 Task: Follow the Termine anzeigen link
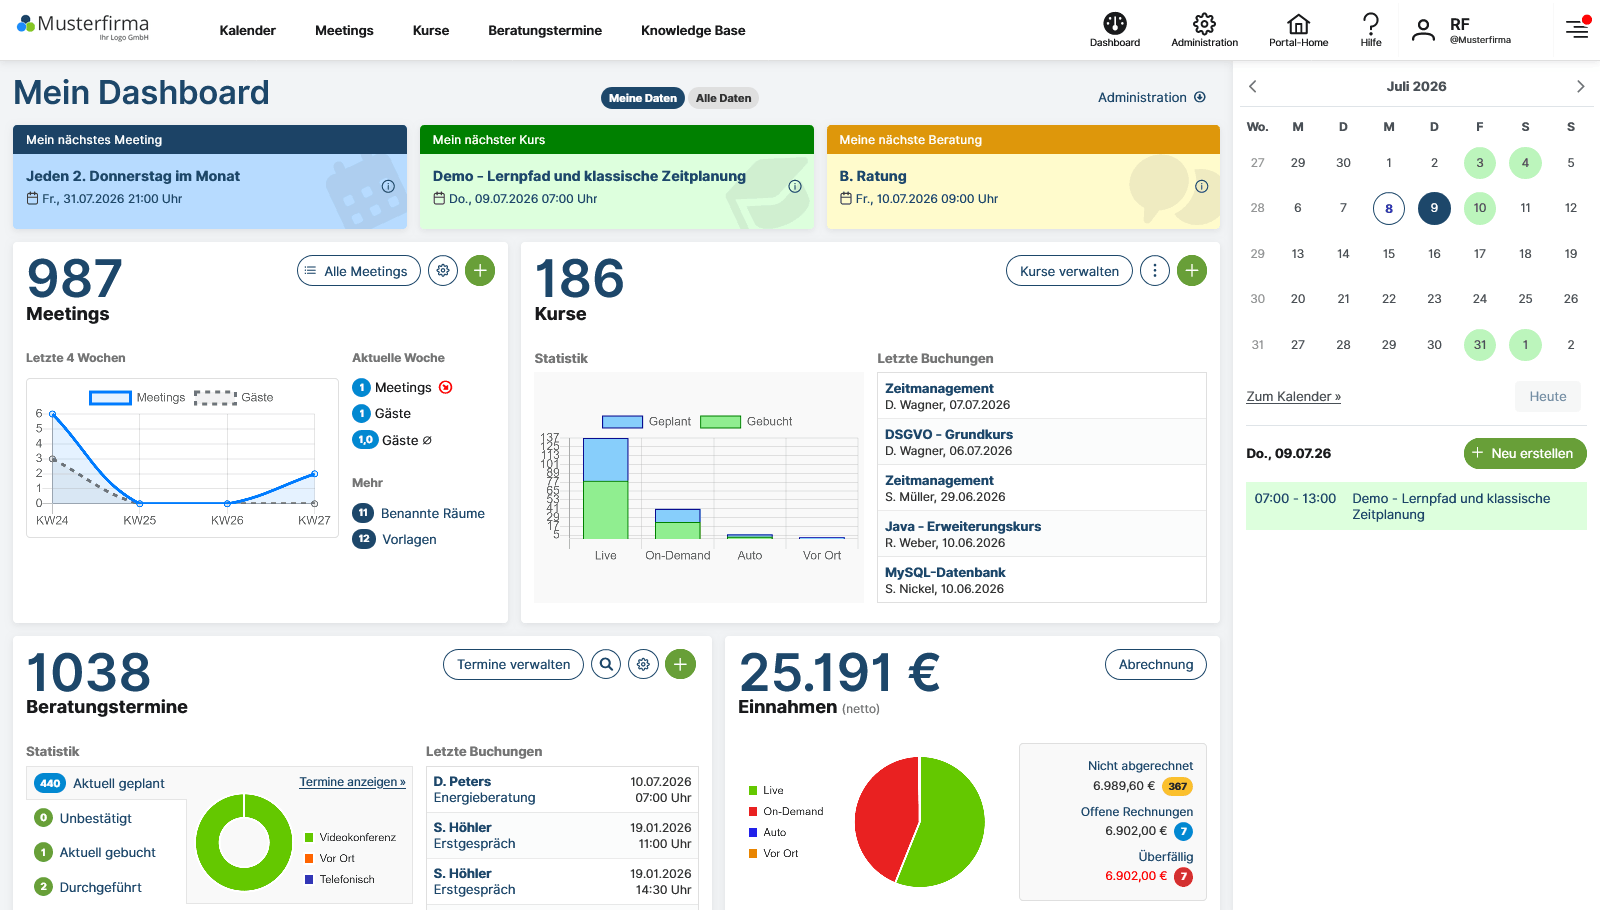(352, 782)
